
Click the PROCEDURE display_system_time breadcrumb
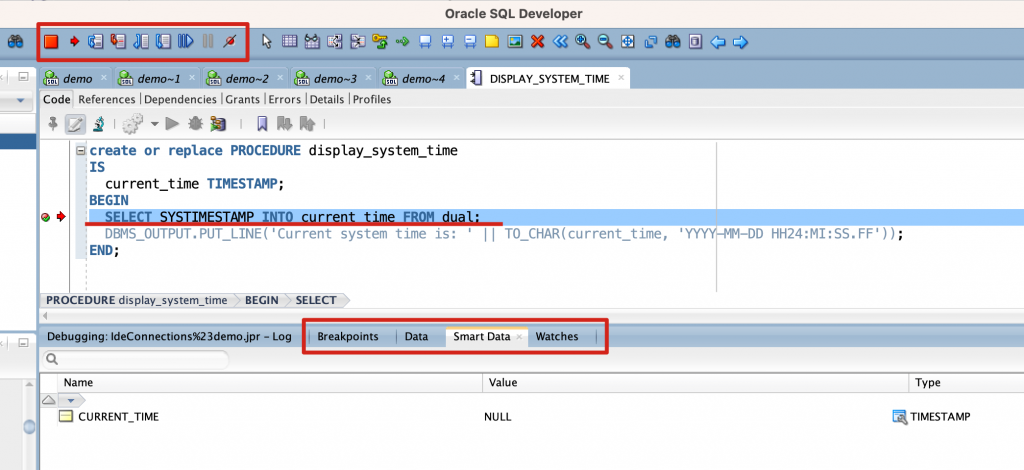[x=136, y=300]
